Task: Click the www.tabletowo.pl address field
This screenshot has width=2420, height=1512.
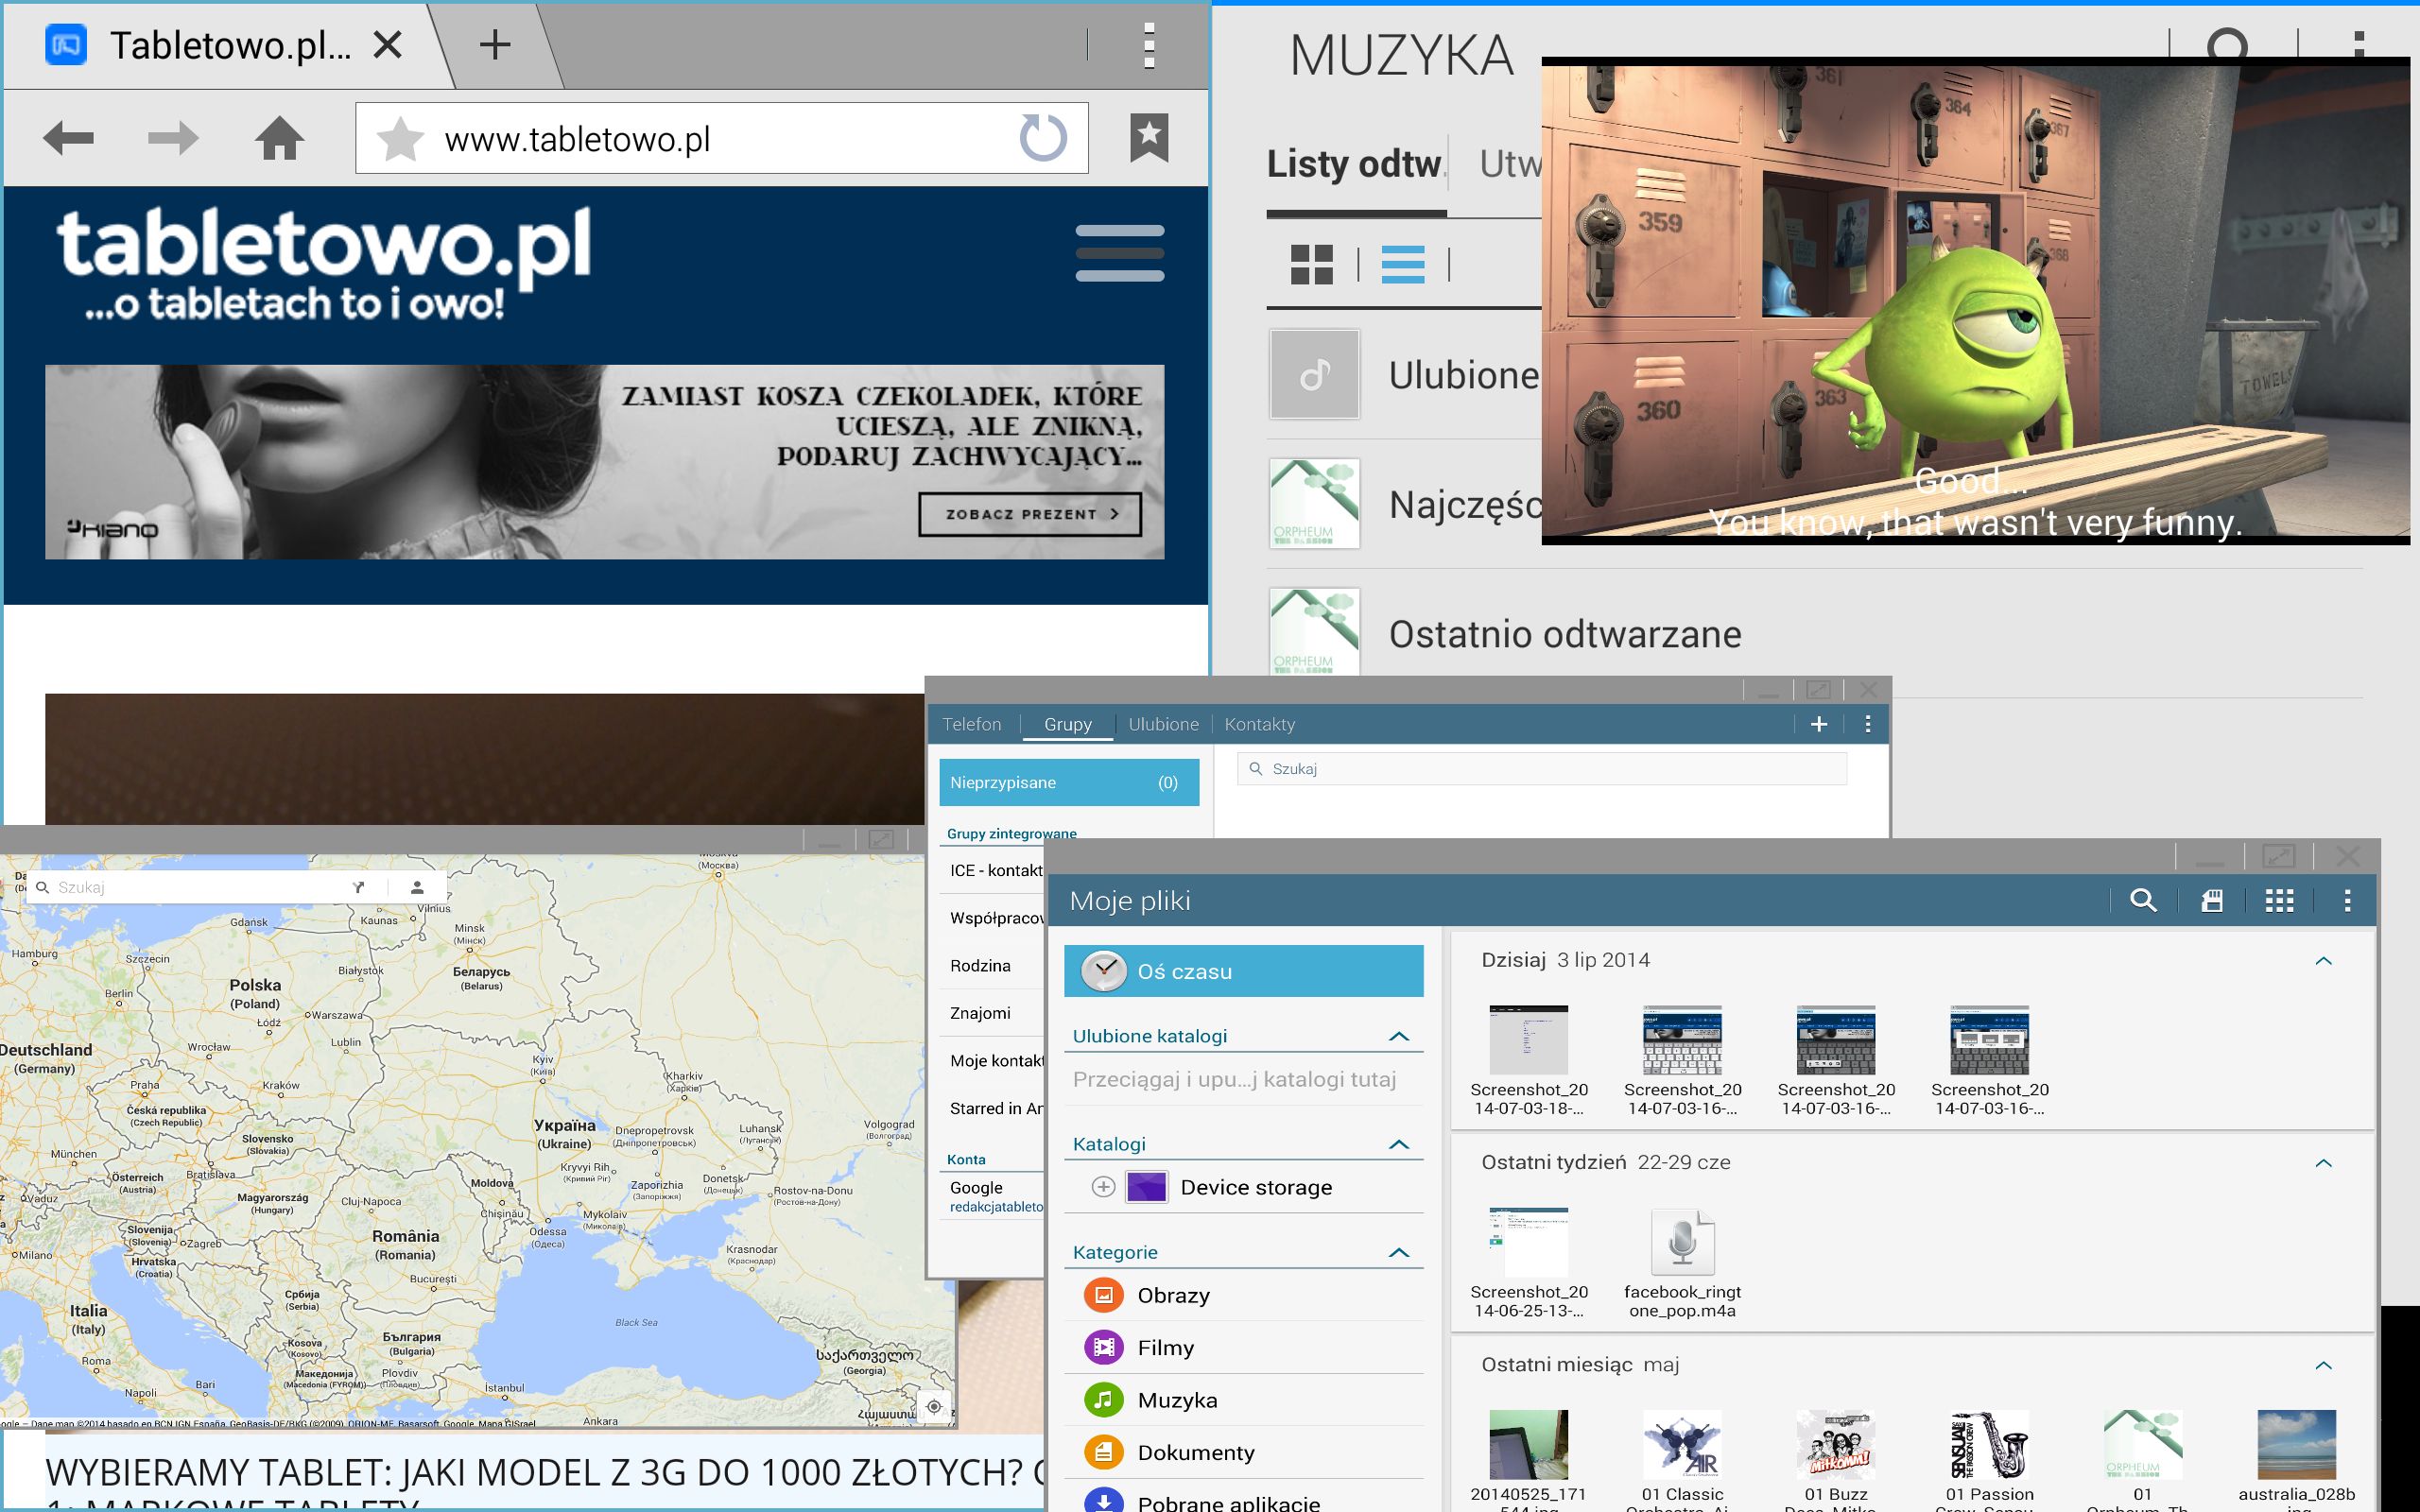Action: coord(721,138)
